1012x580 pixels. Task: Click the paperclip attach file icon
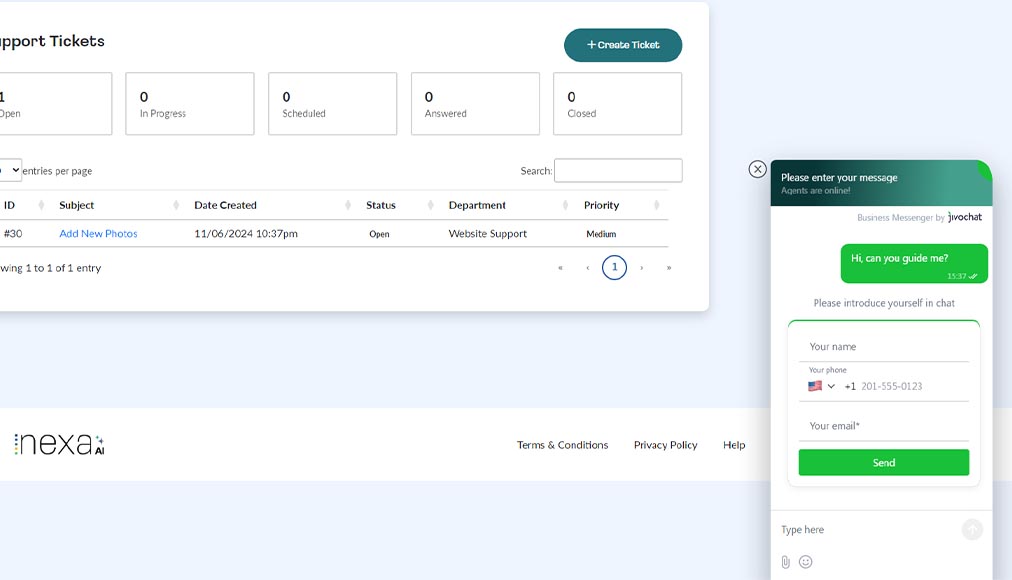[x=785, y=562]
